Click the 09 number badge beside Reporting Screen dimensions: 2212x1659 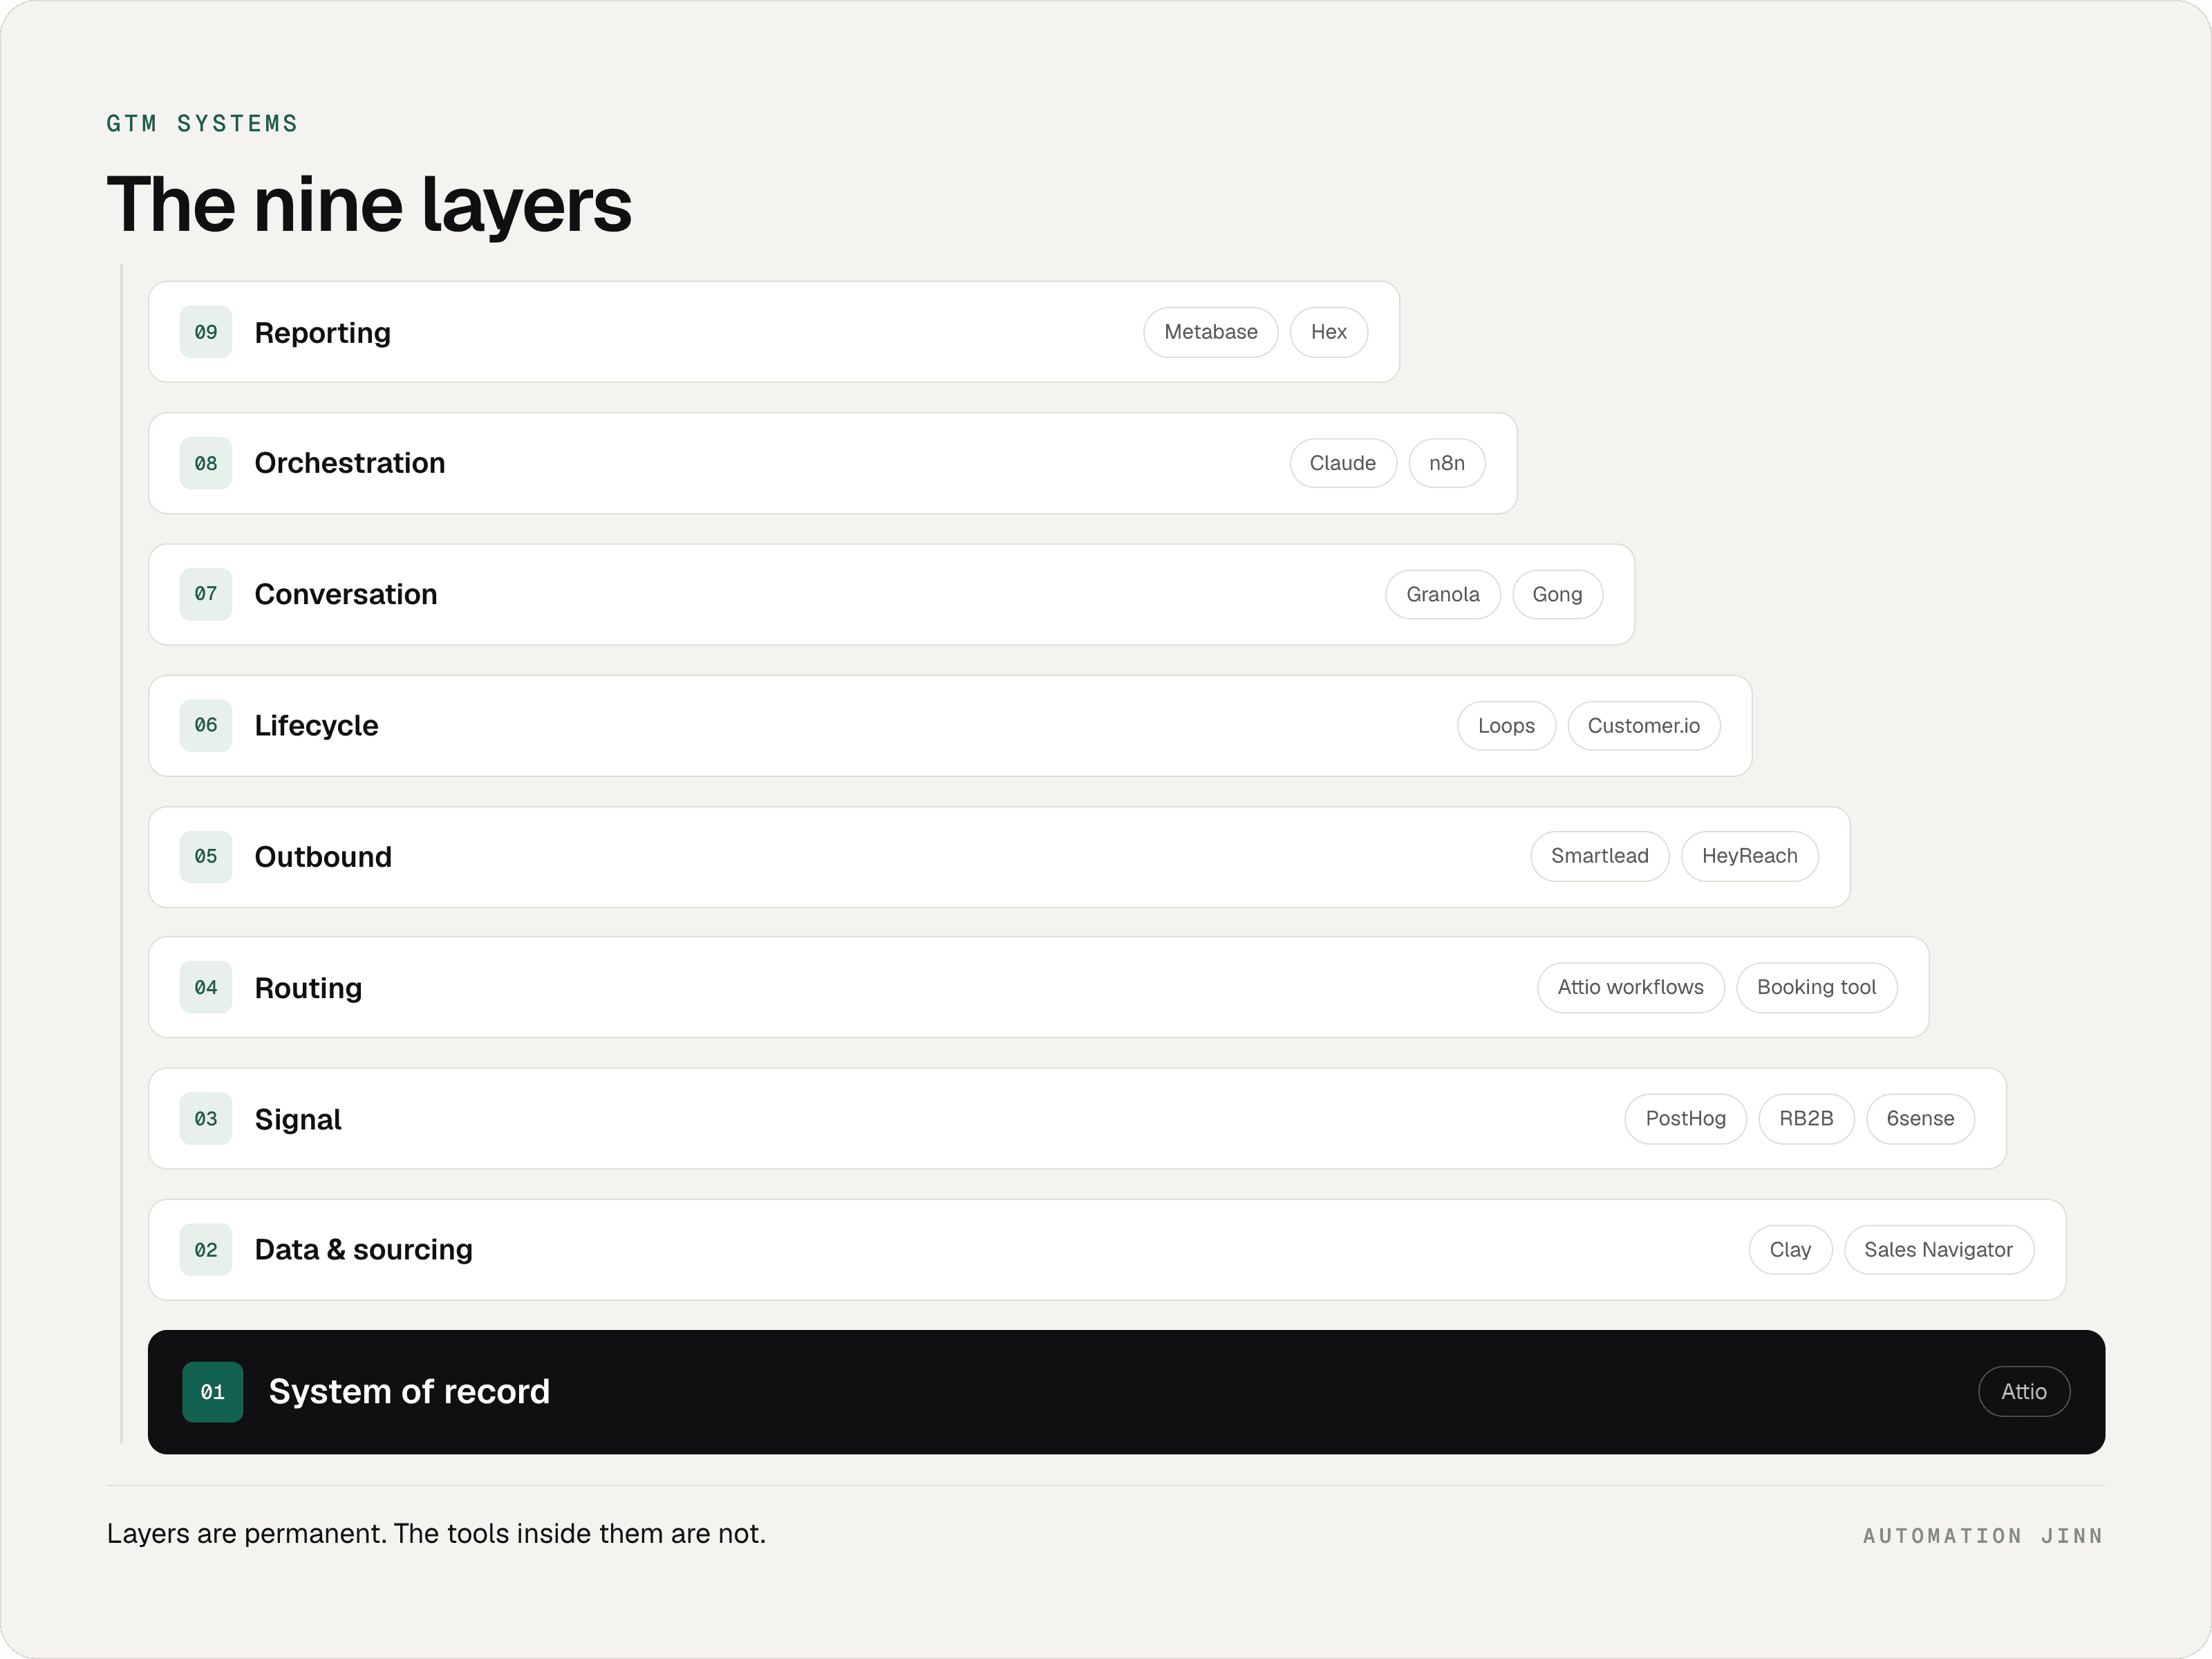point(206,332)
